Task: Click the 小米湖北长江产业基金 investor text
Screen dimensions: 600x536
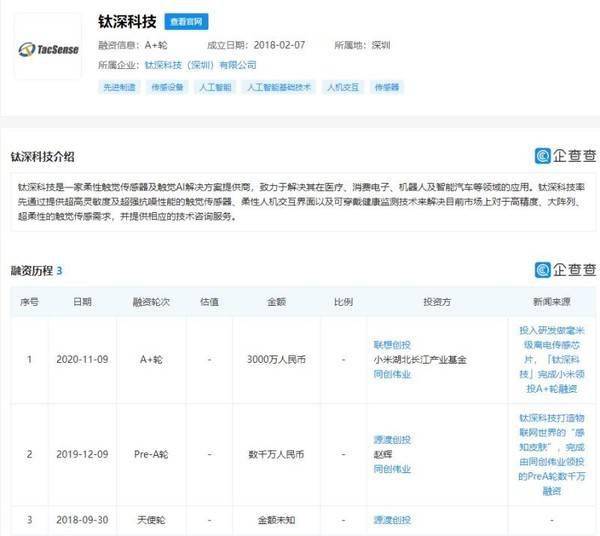Action: click(x=420, y=359)
